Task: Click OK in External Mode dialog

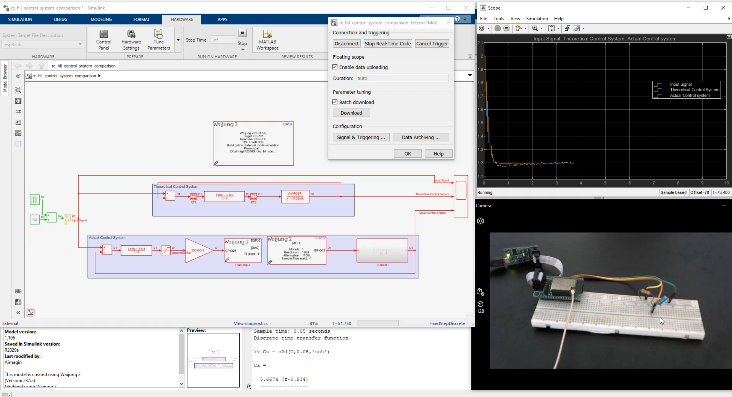Action: click(408, 154)
